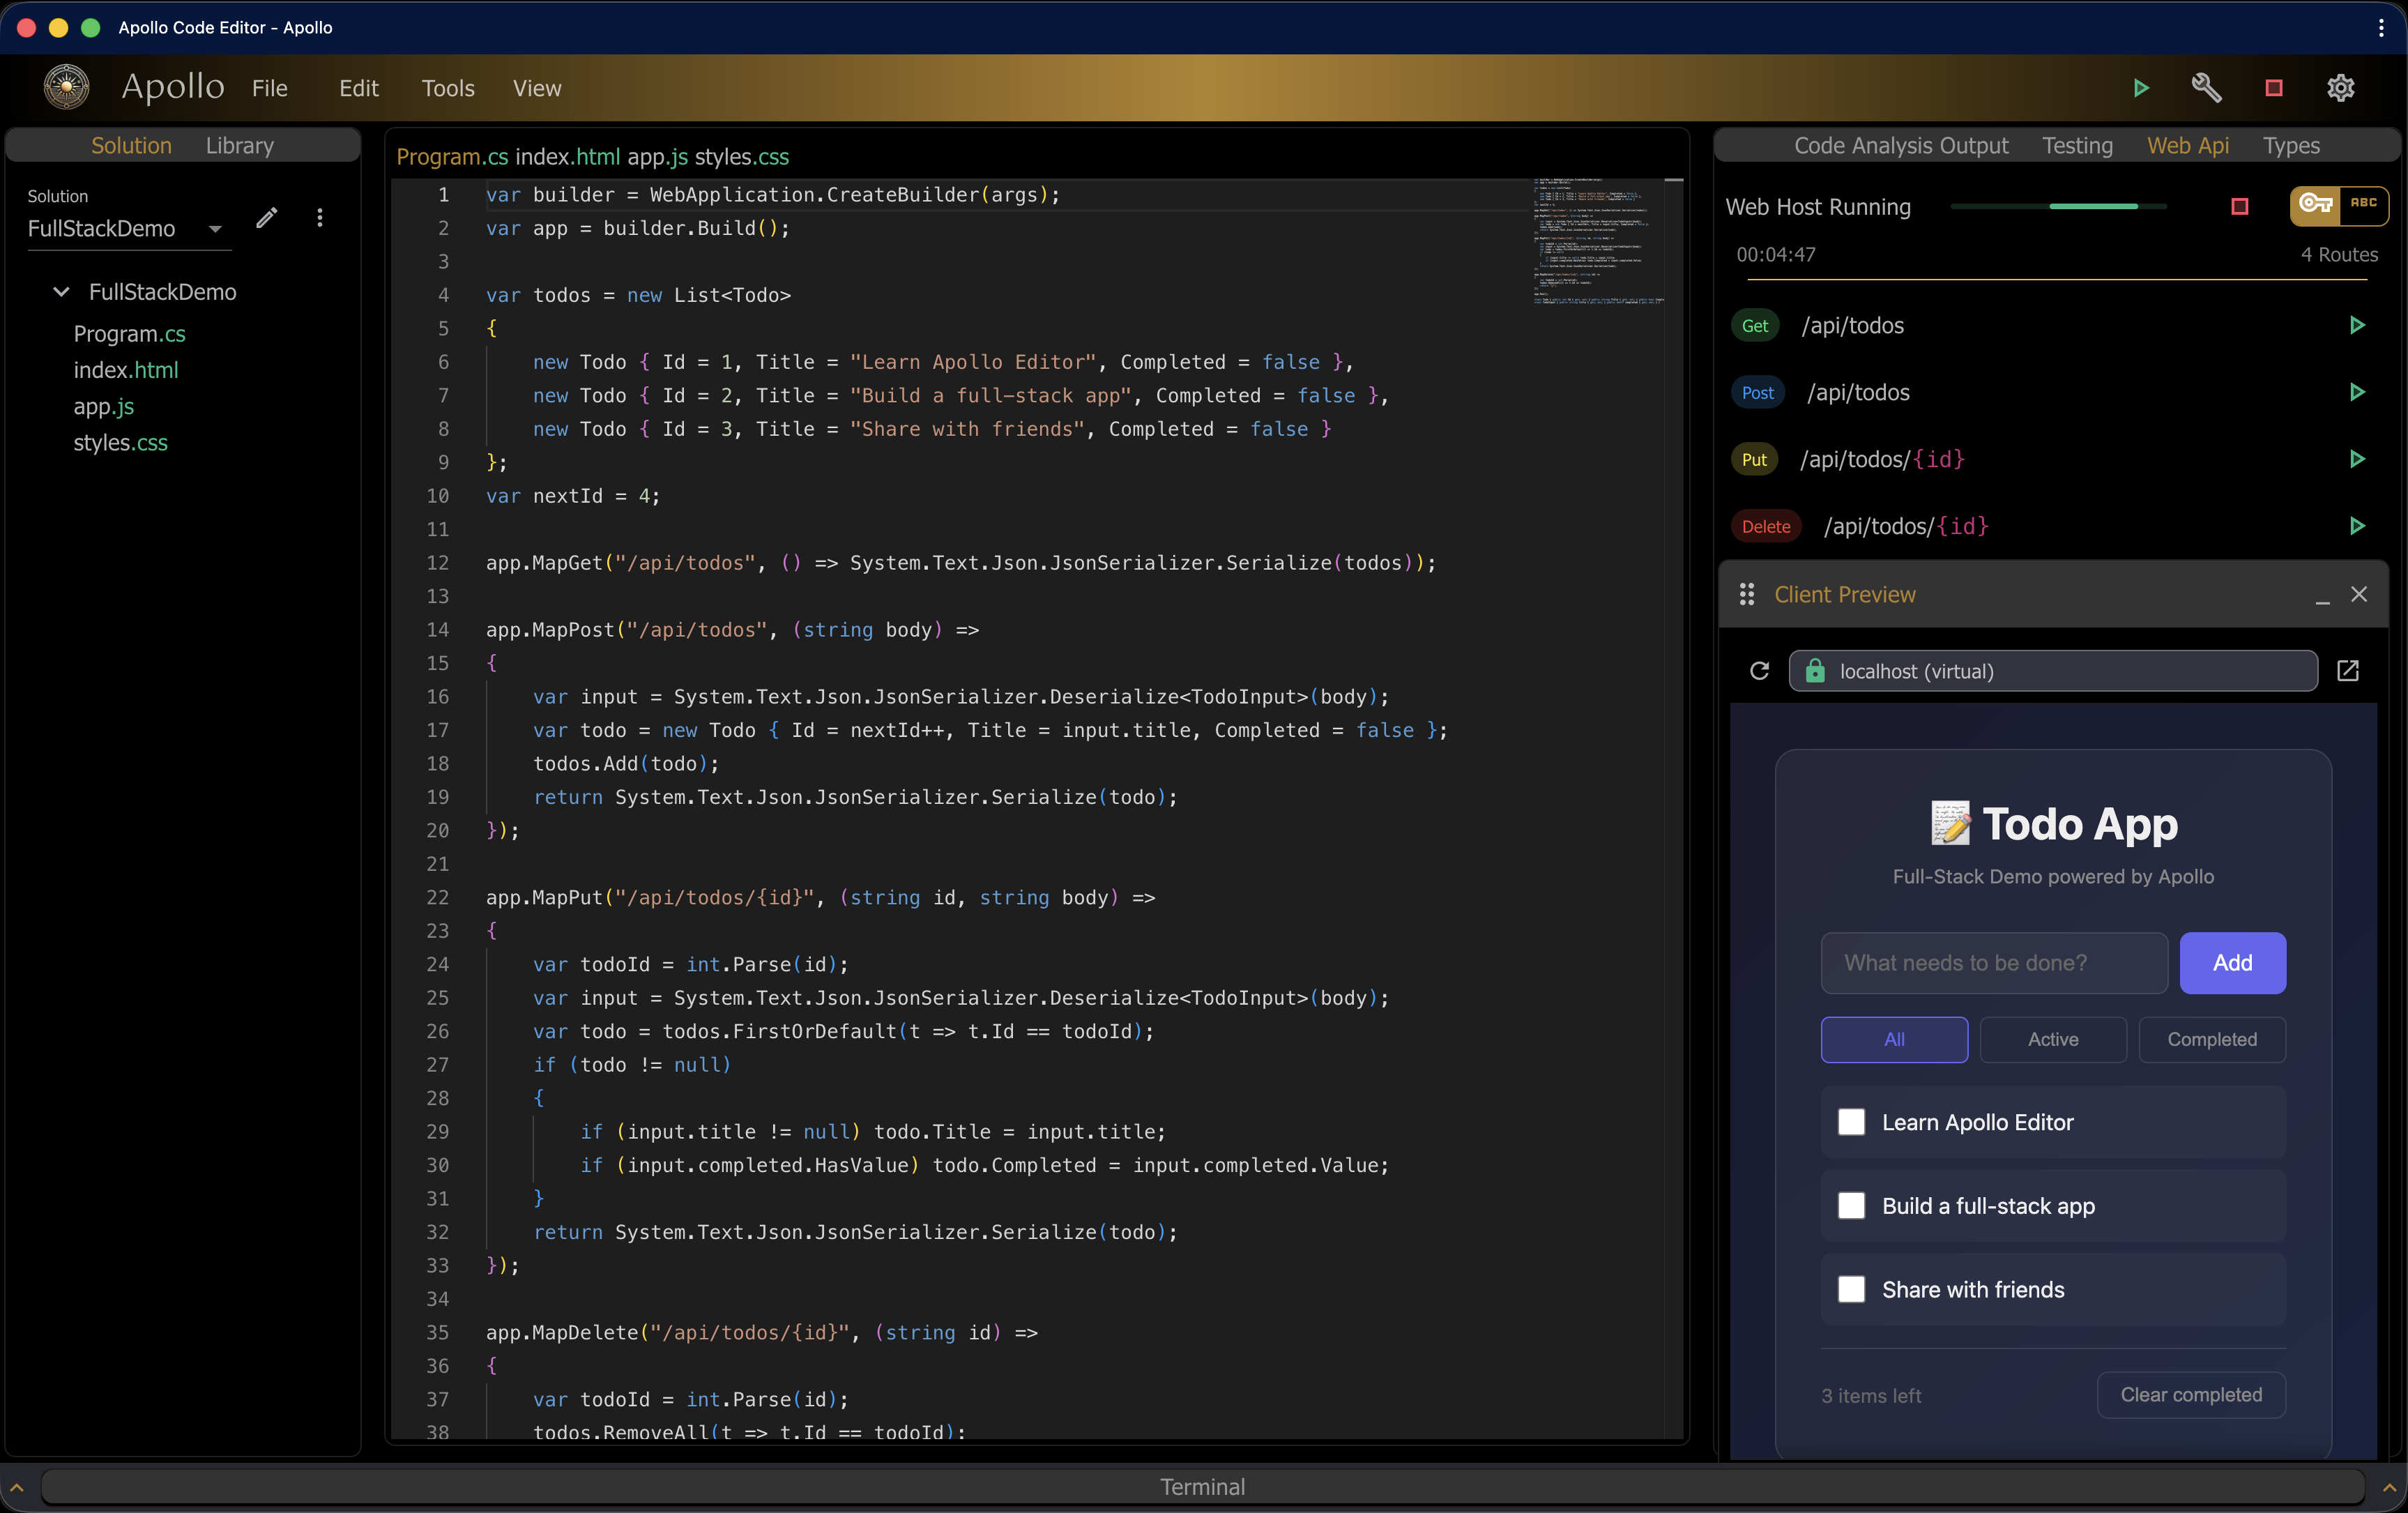This screenshot has height=1513, width=2408.
Task: Stop the running web host
Action: tap(2240, 206)
